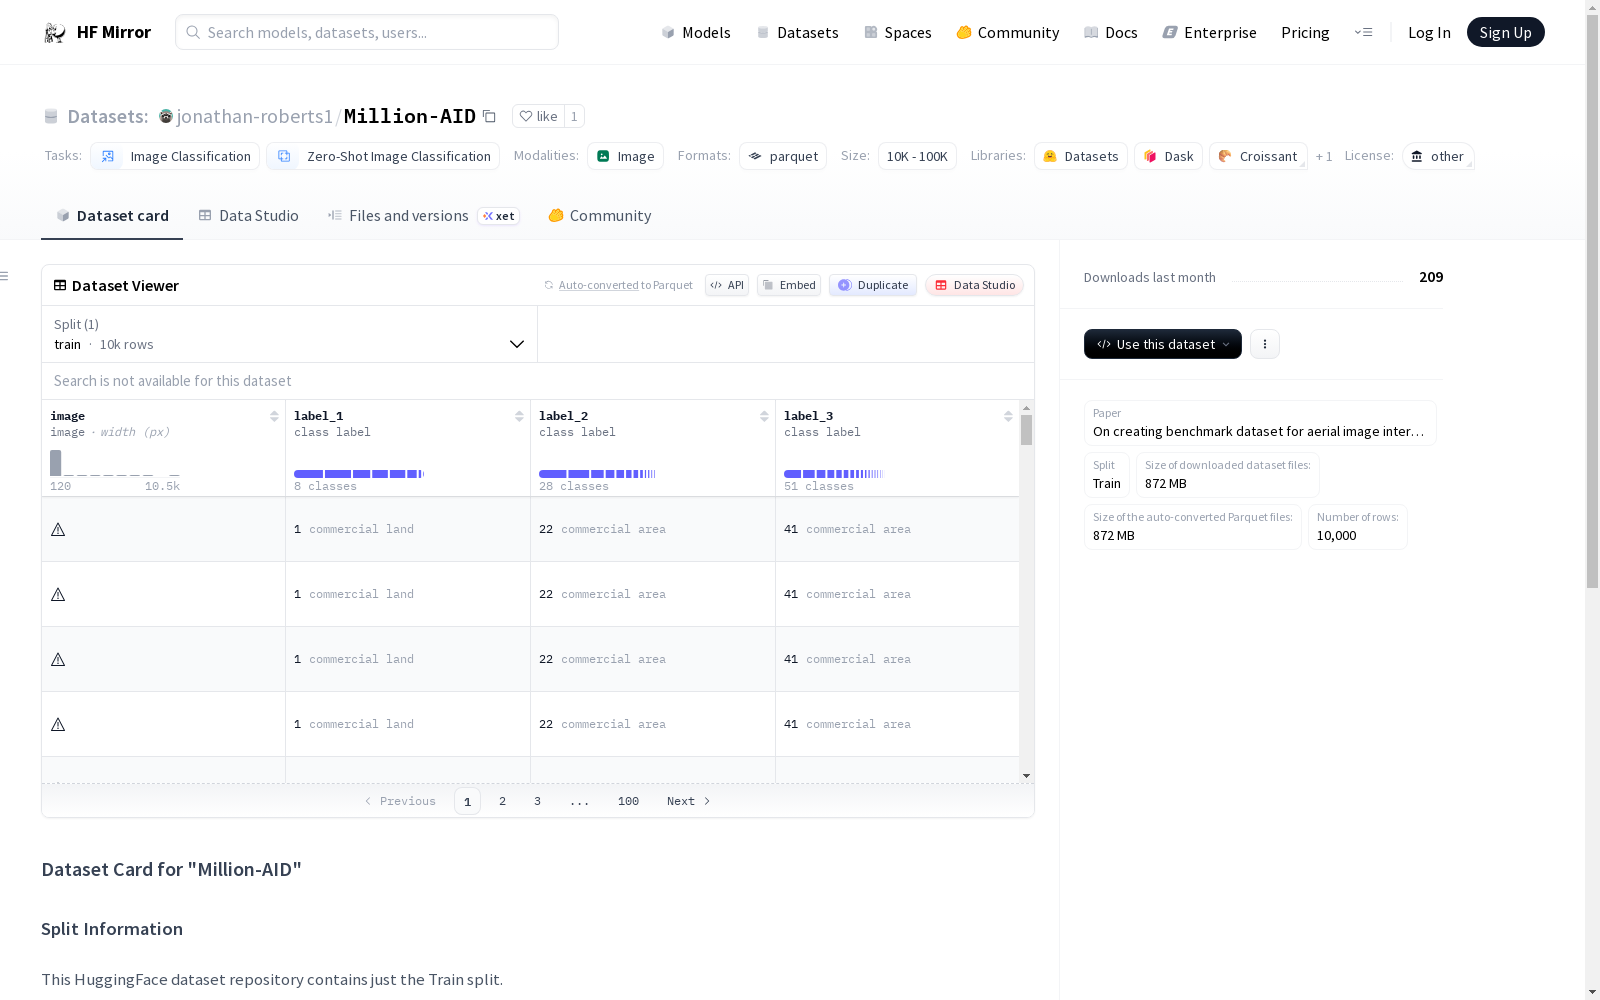Image resolution: width=1600 pixels, height=1000 pixels.
Task: Click the image width histogram bar
Action: [56, 463]
